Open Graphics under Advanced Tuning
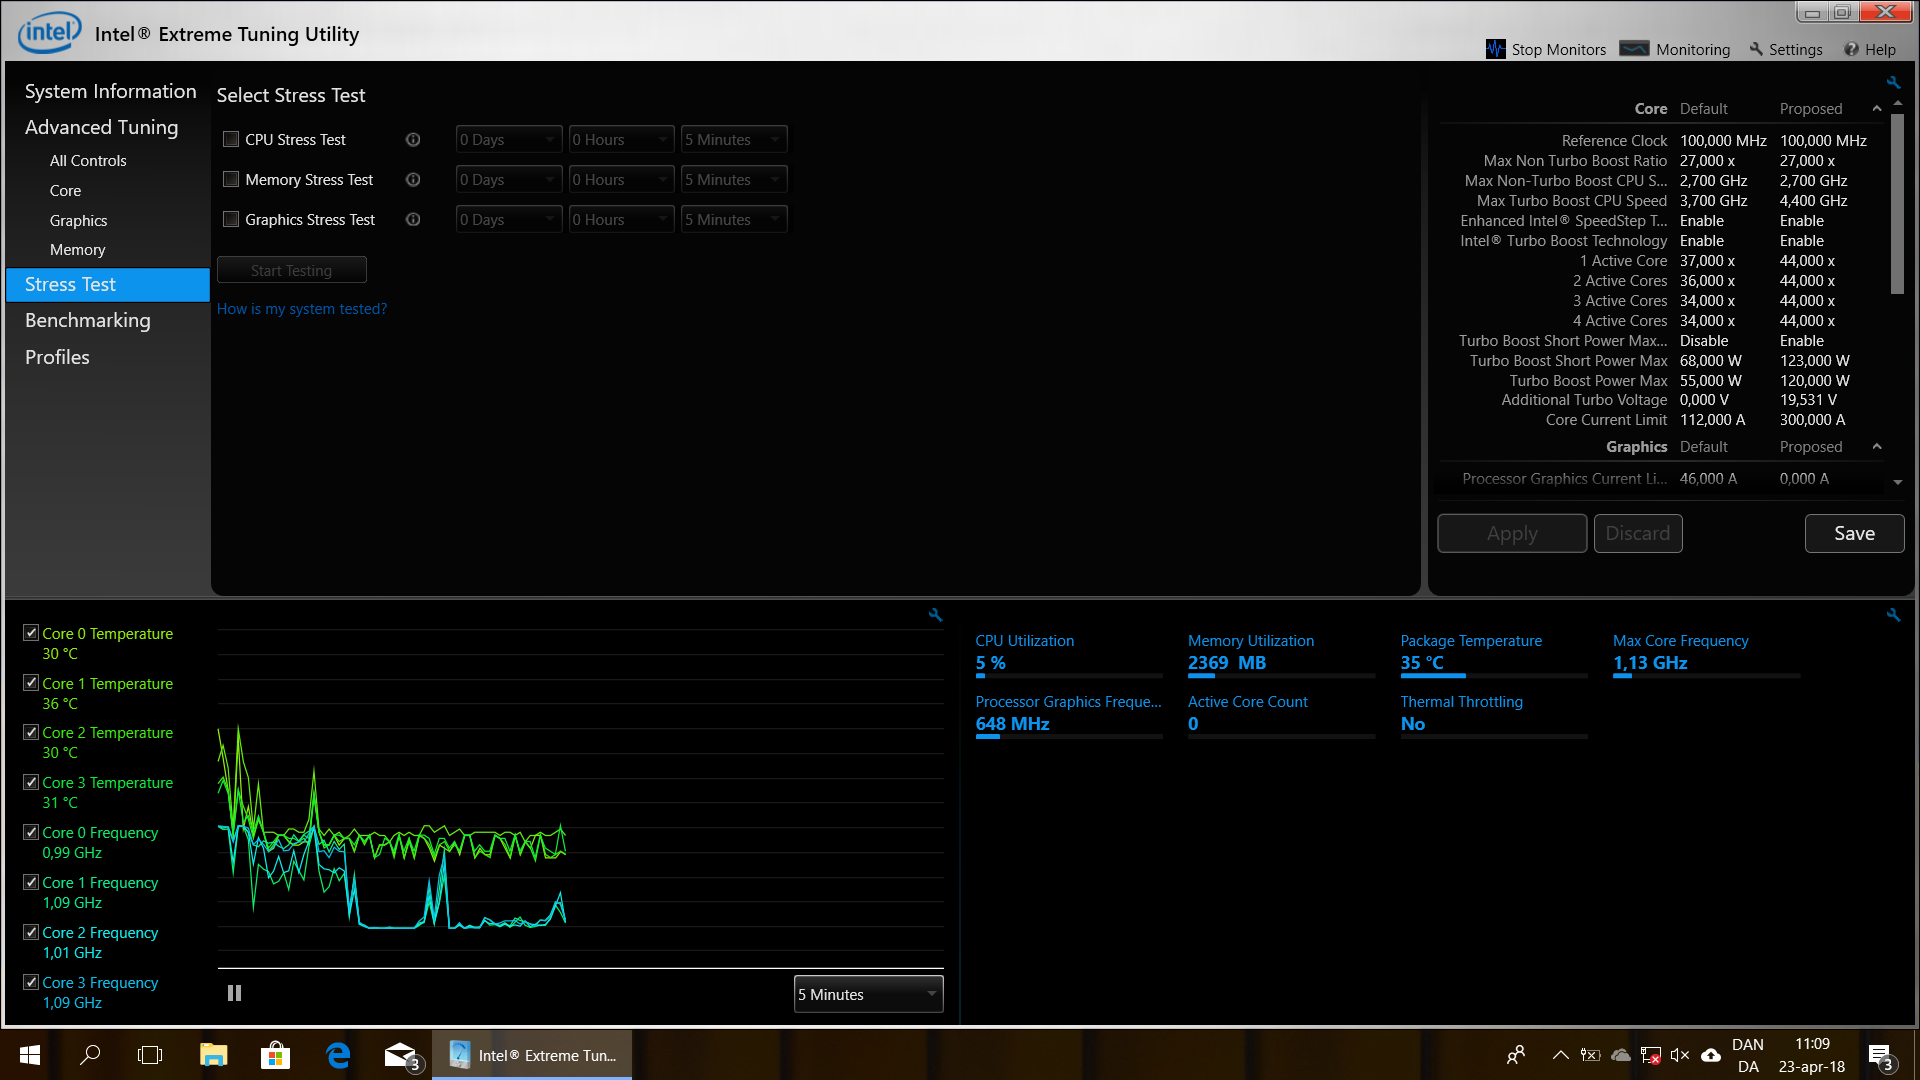Screen dimensions: 1920x1080 (x=78, y=221)
